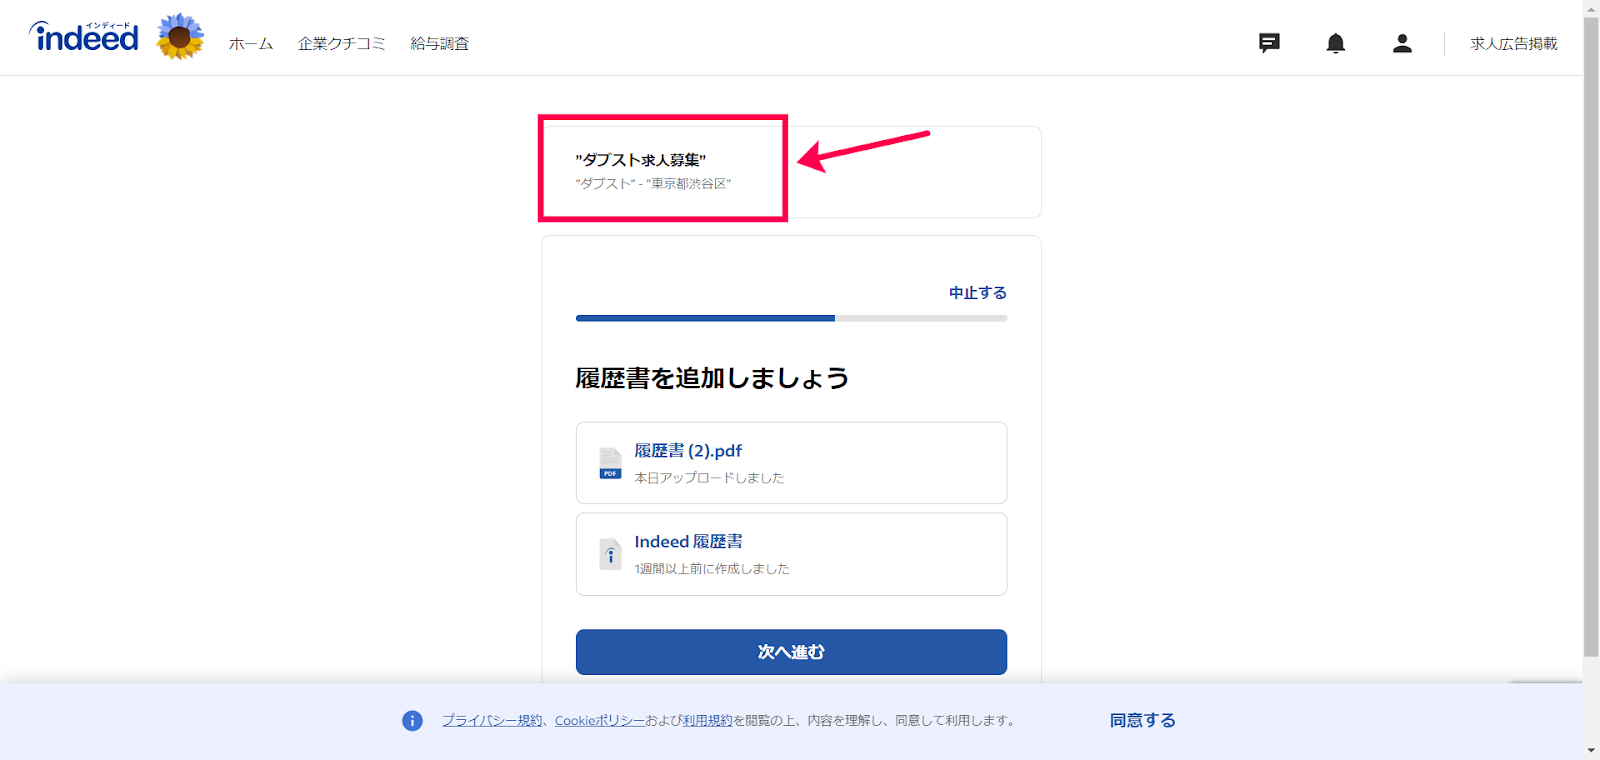Open the account profile icon
The height and width of the screenshot is (760, 1600).
point(1402,43)
